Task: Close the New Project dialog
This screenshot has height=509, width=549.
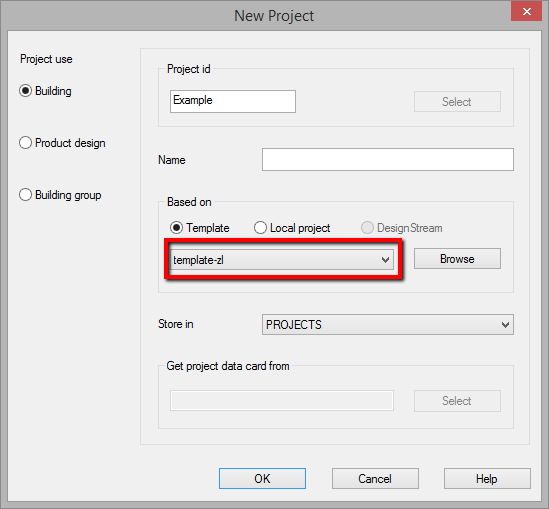Action: pyautogui.click(x=526, y=12)
